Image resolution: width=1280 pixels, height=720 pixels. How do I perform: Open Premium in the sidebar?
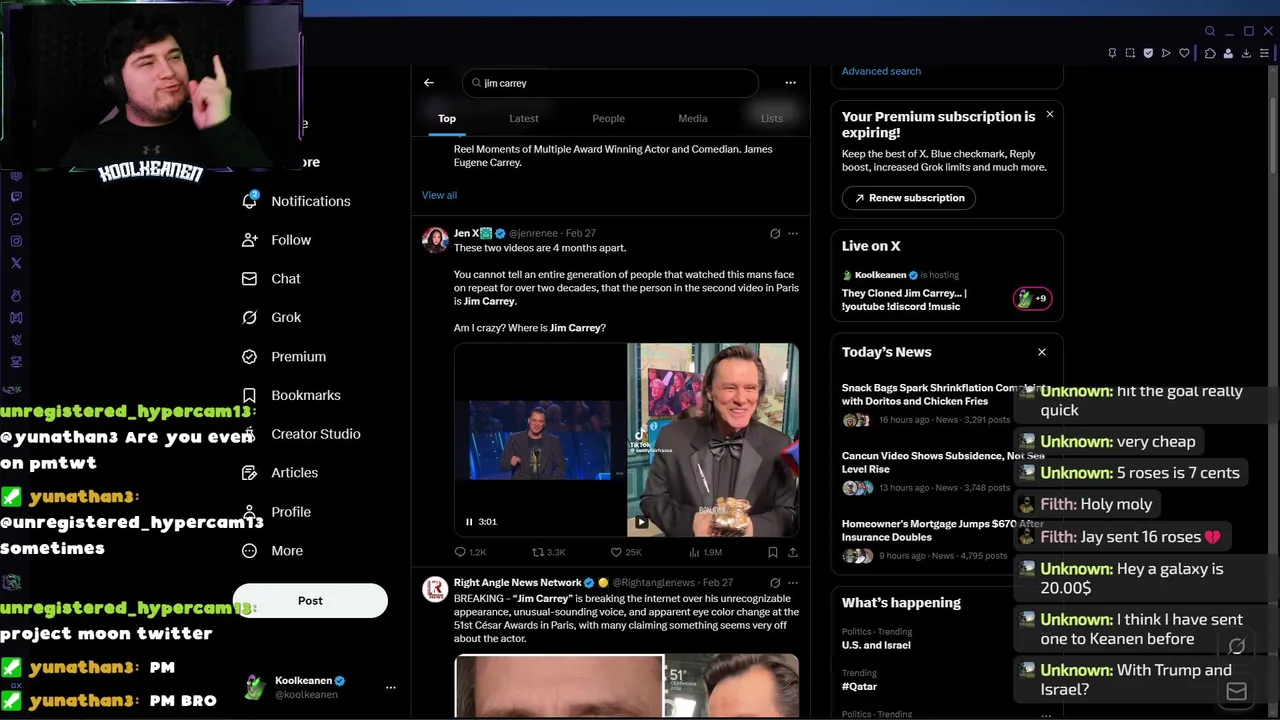(x=285, y=356)
